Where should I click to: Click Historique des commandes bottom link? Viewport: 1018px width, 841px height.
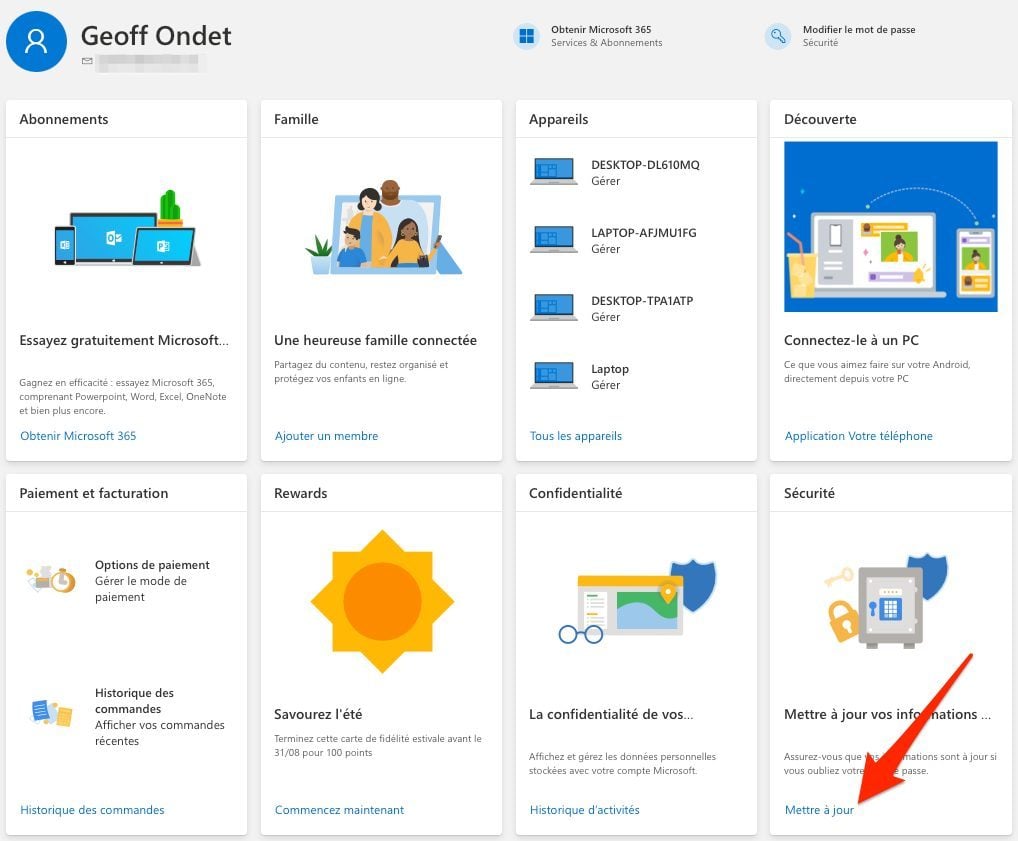(92, 810)
